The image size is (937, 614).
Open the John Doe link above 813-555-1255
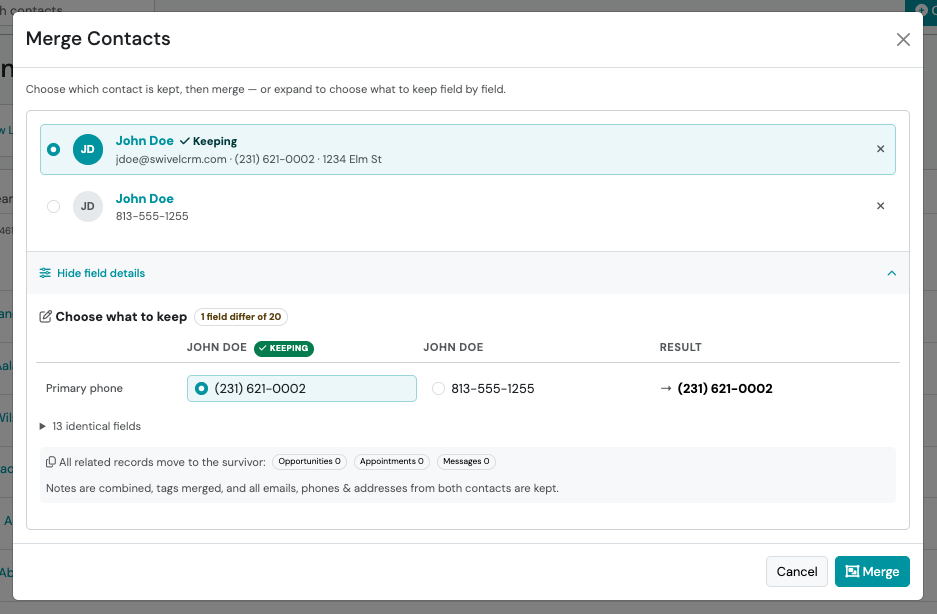click(x=145, y=198)
